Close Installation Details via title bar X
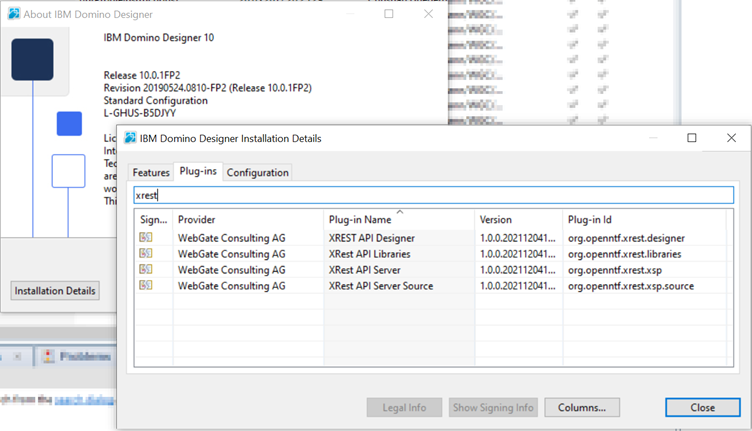This screenshot has width=752, height=431. pos(731,138)
